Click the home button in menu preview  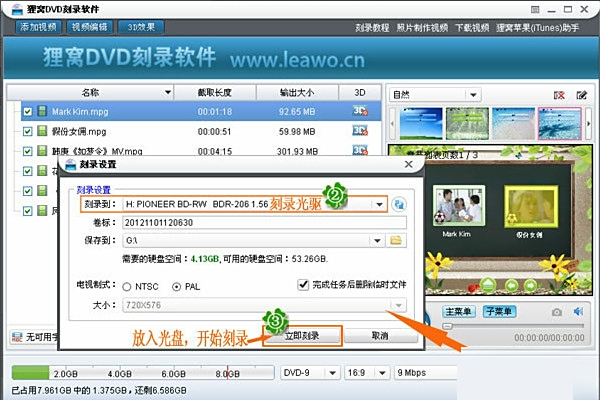point(488,285)
